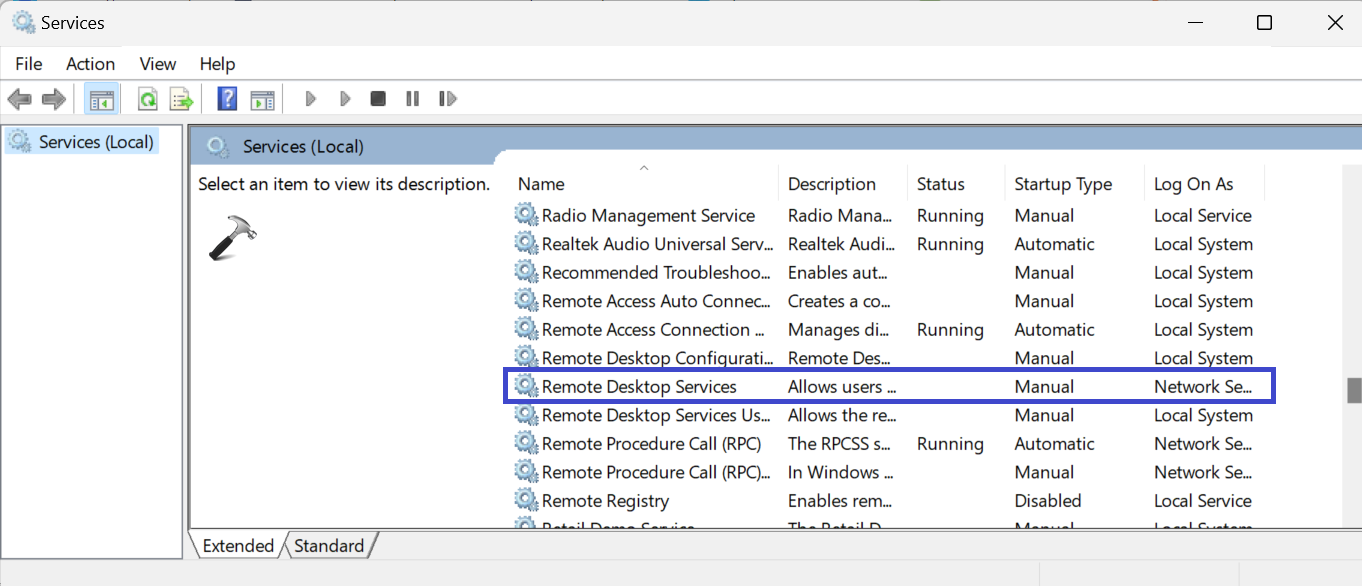This screenshot has width=1362, height=586.
Task: Click the Restart Service toolbar icon
Action: 448,99
